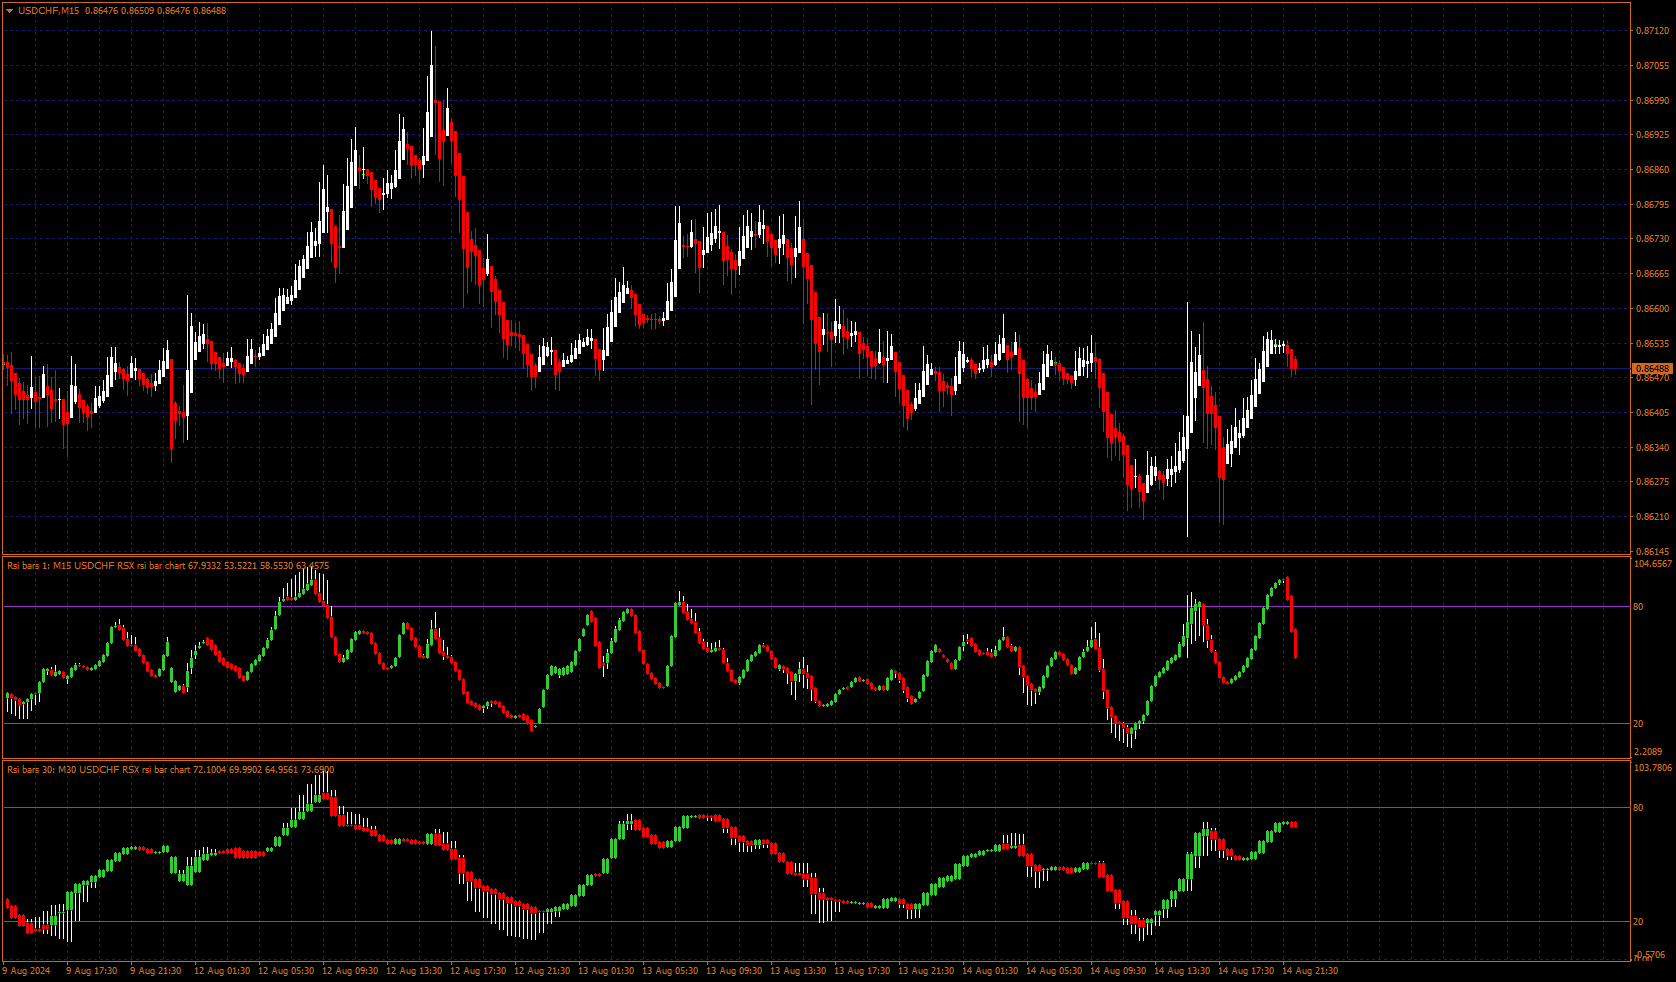Click the 12 Aug 17:30 time label

coord(478,971)
